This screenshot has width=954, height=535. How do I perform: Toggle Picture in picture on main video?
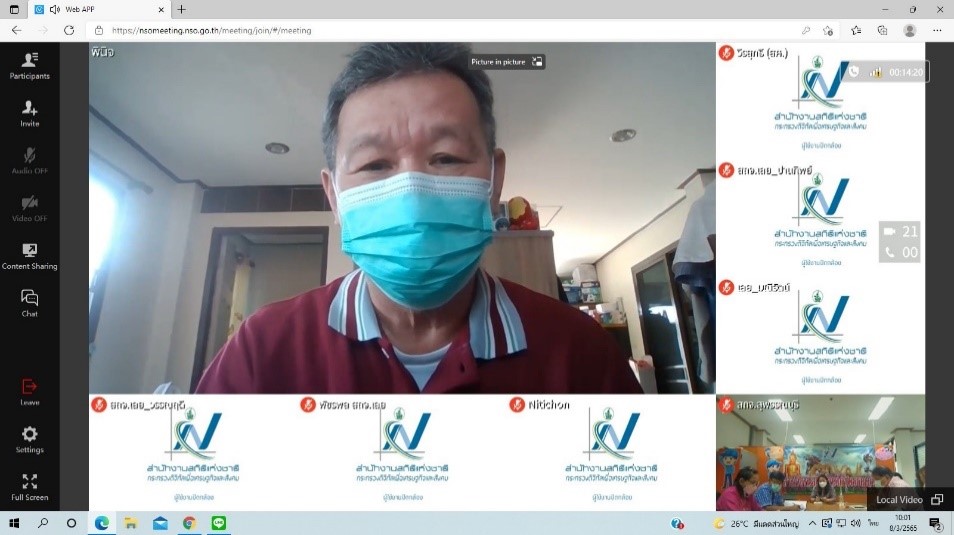pyautogui.click(x=508, y=62)
